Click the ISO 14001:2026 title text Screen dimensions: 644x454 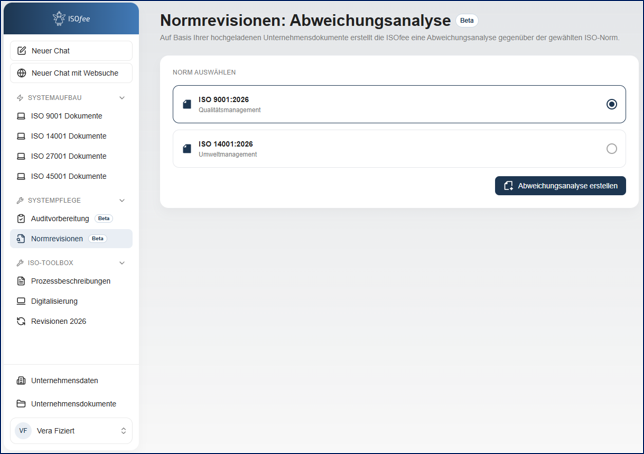pyautogui.click(x=225, y=144)
